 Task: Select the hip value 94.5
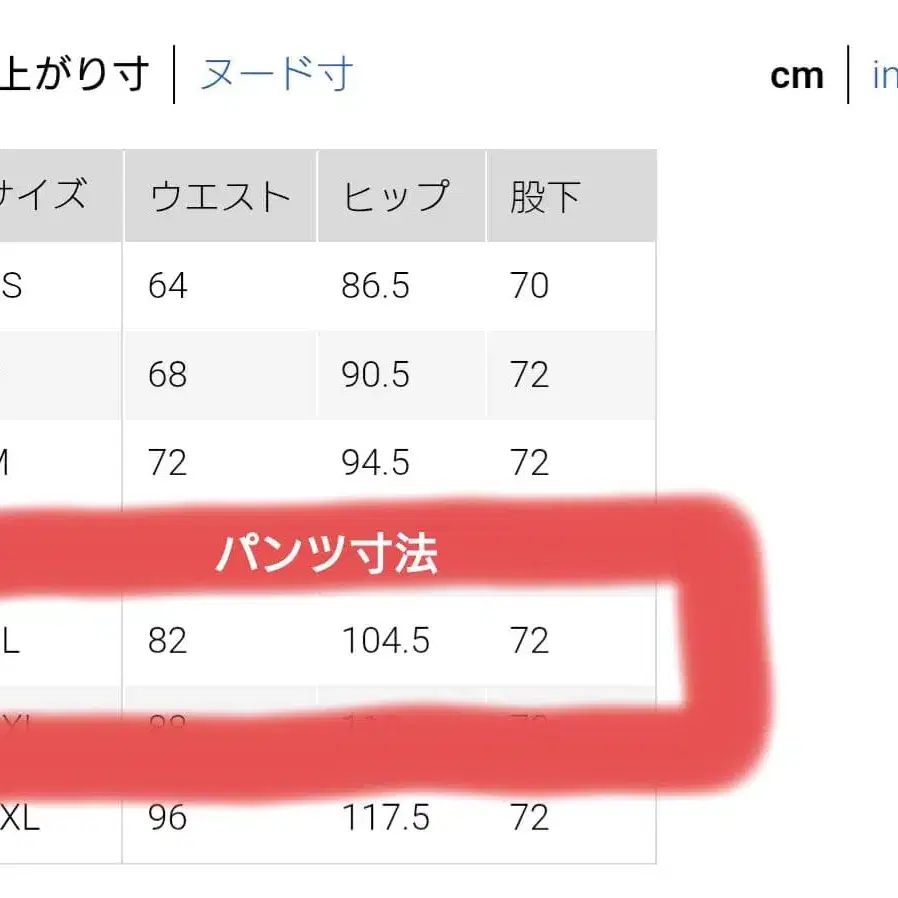click(376, 463)
